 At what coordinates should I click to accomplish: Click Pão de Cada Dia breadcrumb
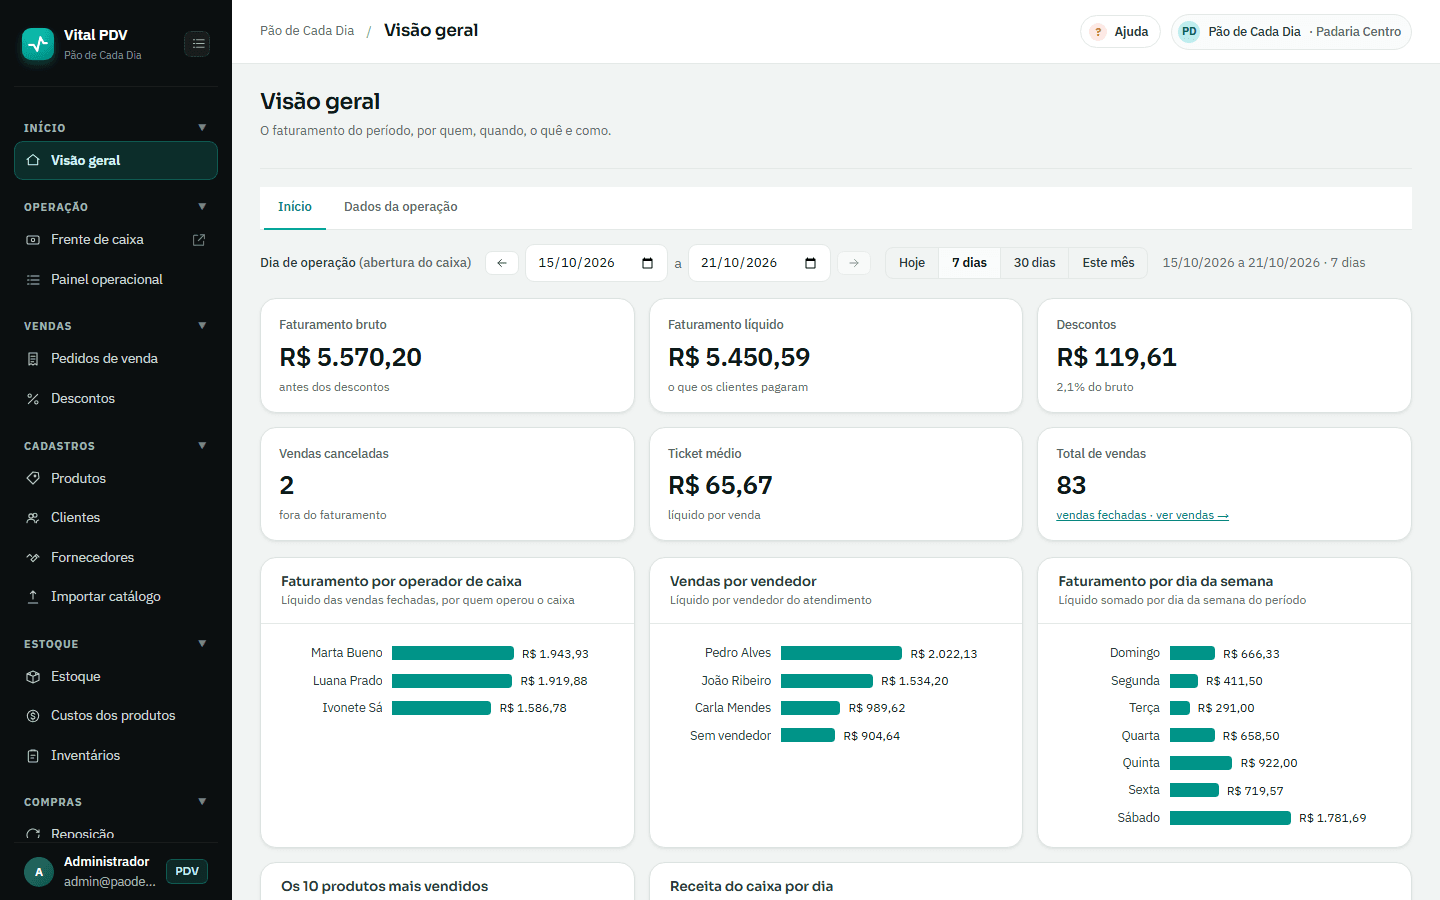[307, 31]
